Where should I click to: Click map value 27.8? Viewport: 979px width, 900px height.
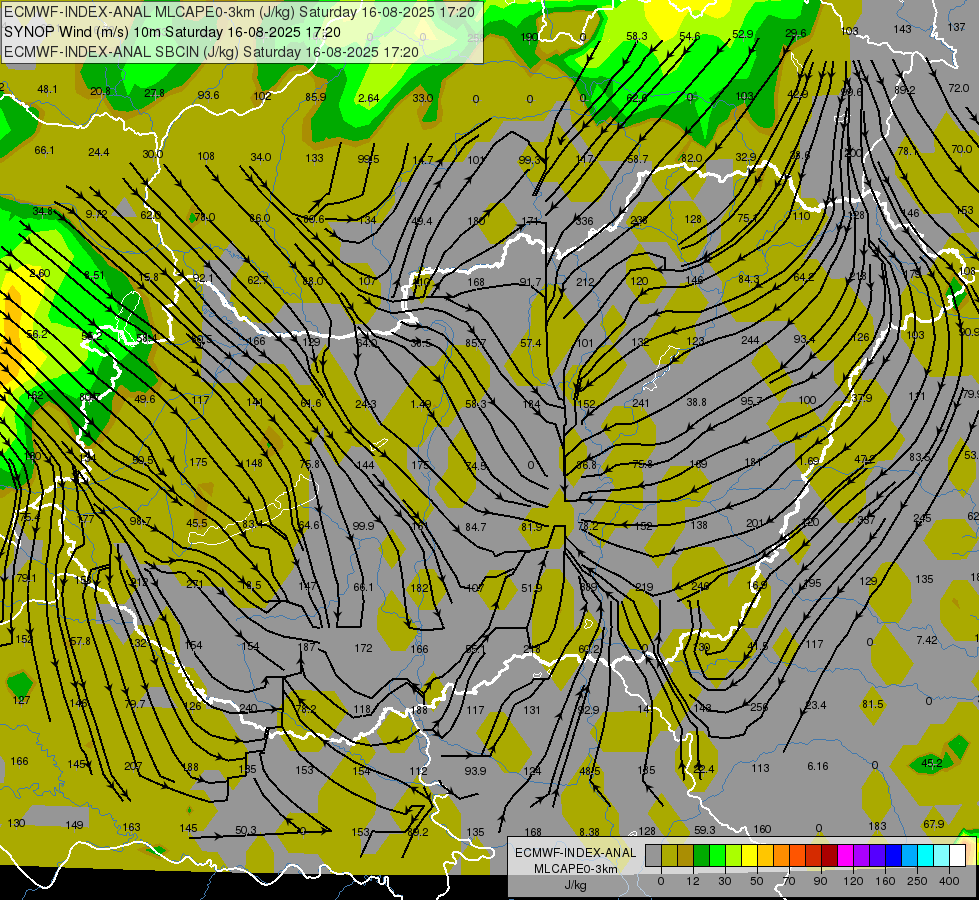[154, 93]
